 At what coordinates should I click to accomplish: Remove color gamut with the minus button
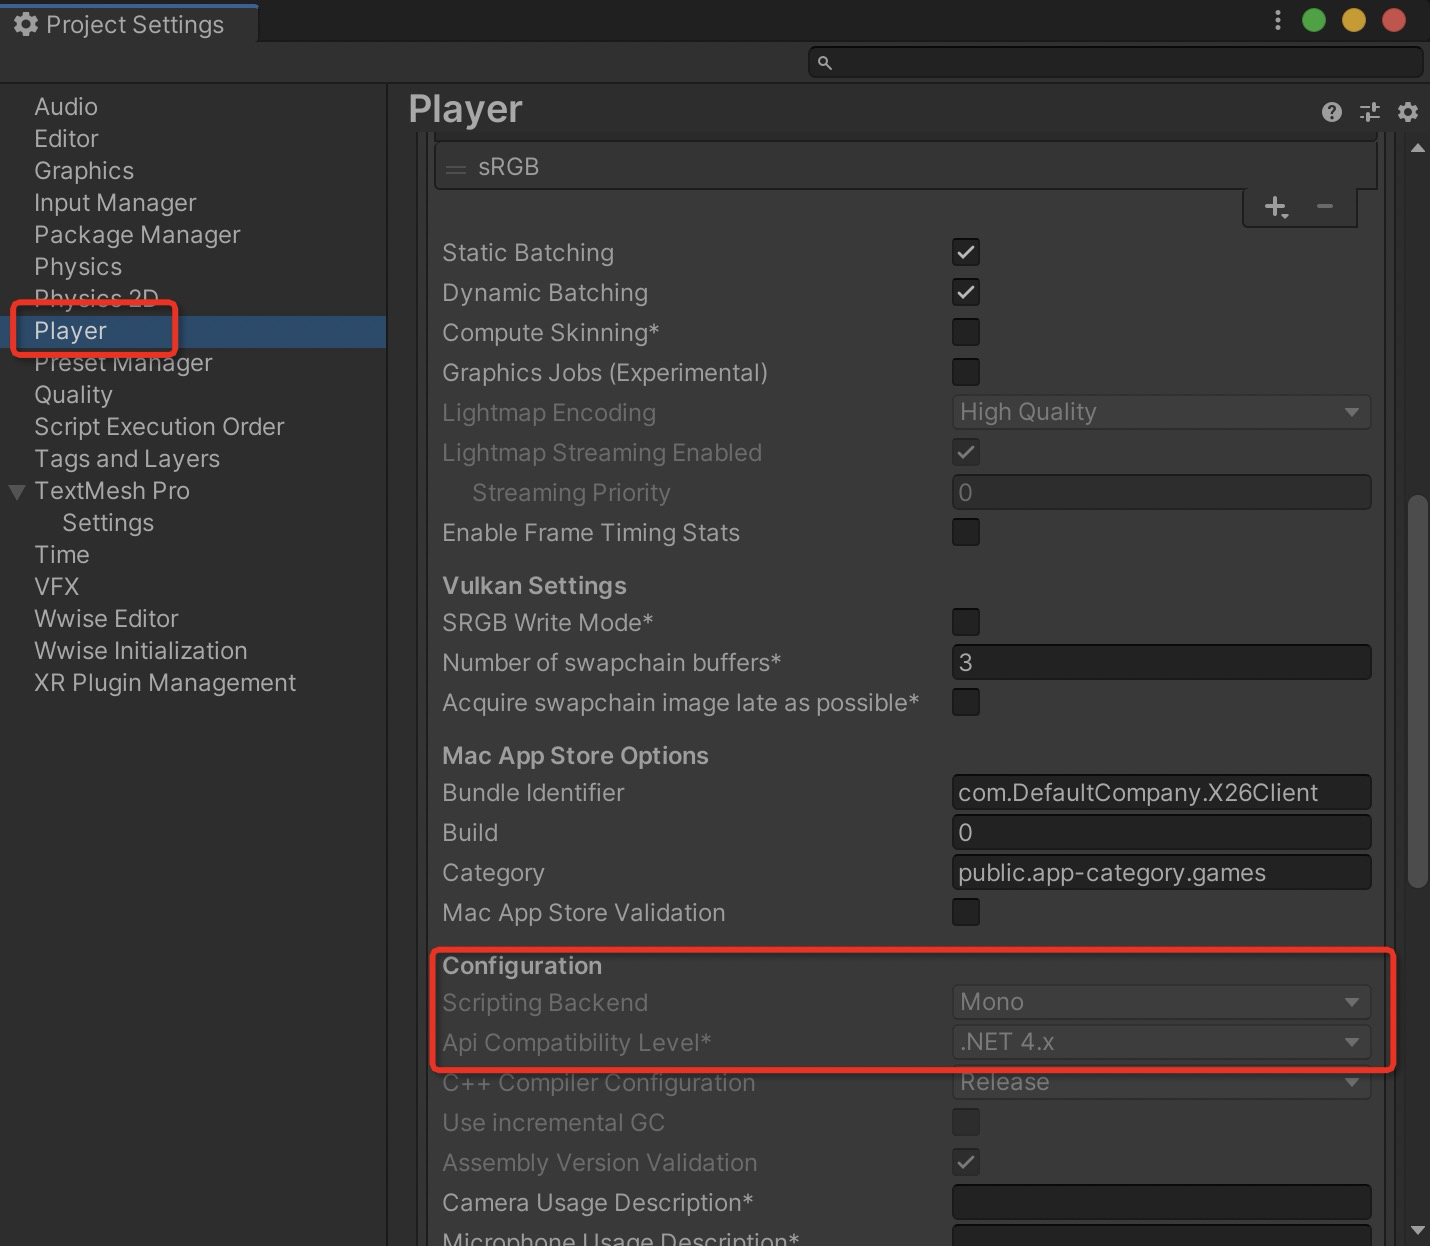[x=1325, y=207]
